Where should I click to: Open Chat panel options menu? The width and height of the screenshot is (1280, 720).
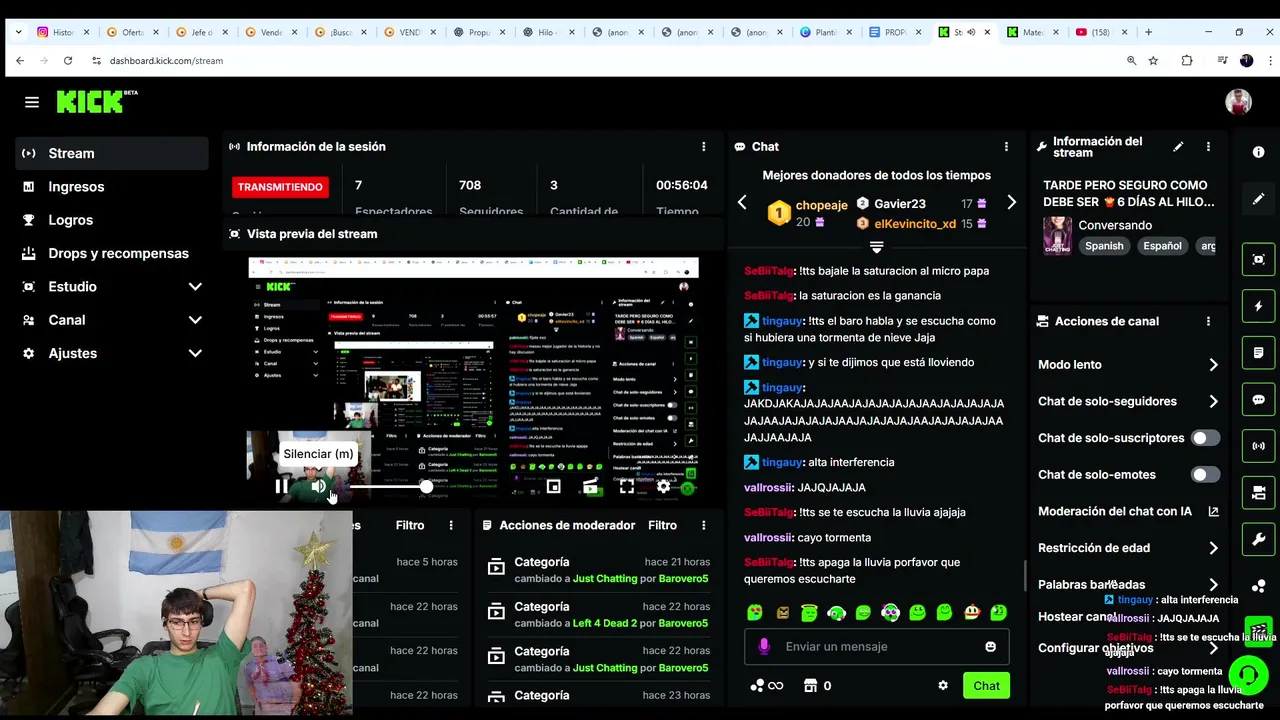[1006, 146]
